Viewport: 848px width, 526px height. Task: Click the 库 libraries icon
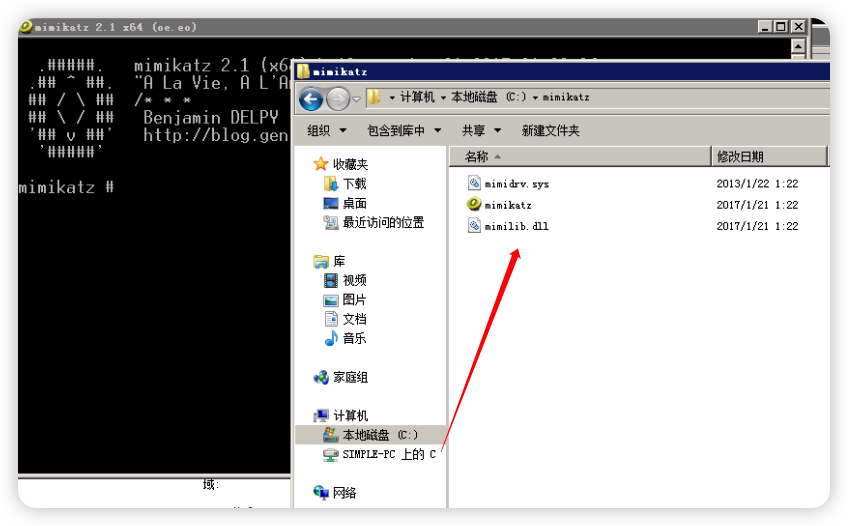pos(321,262)
